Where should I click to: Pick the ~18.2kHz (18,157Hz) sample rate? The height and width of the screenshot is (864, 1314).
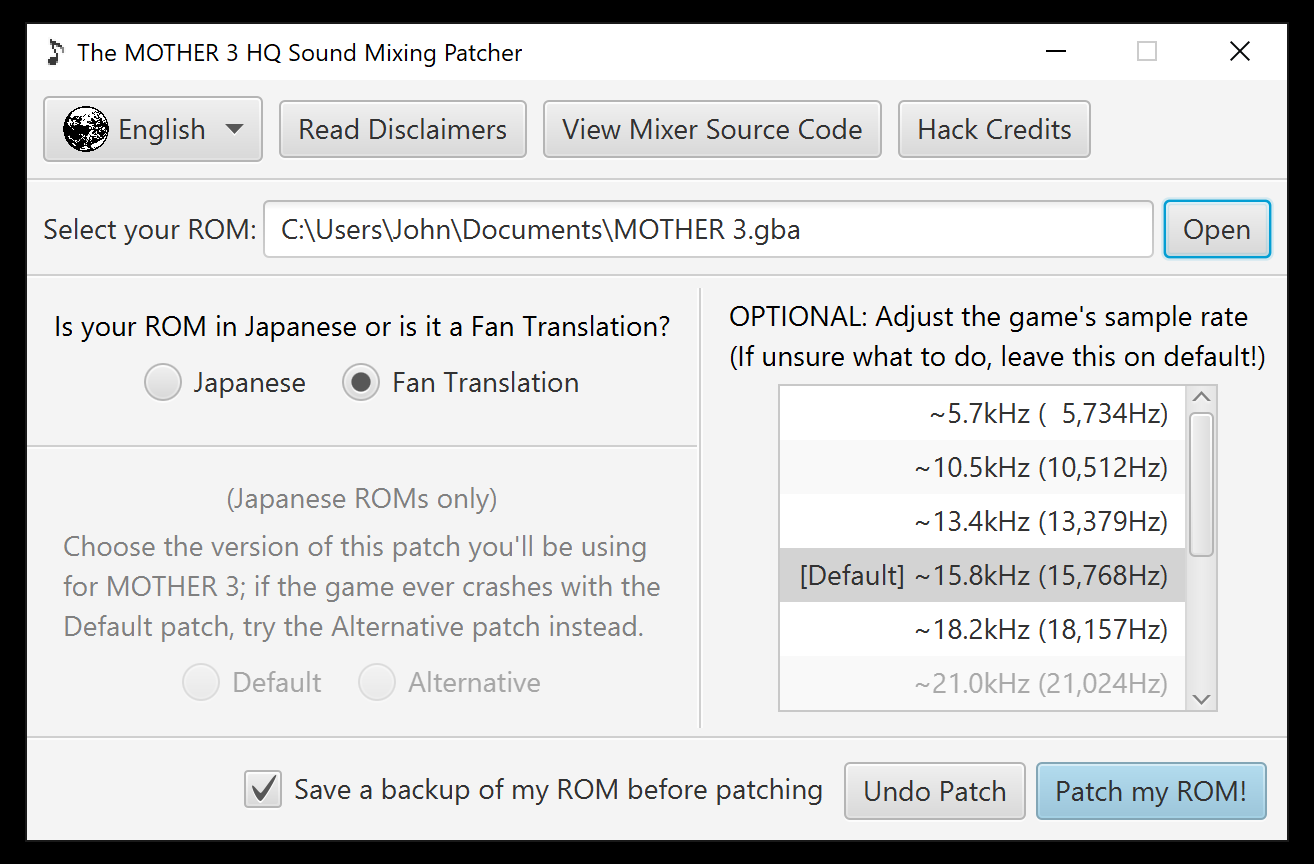pos(982,629)
